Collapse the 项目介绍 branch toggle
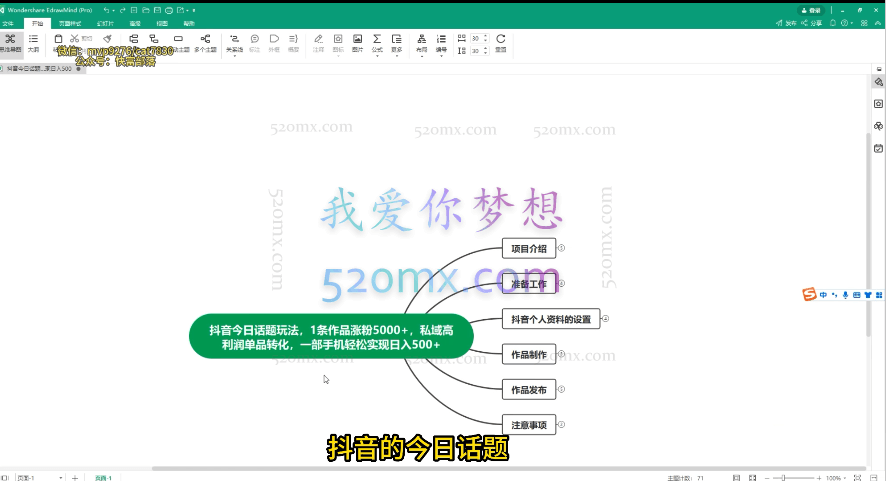 [561, 248]
